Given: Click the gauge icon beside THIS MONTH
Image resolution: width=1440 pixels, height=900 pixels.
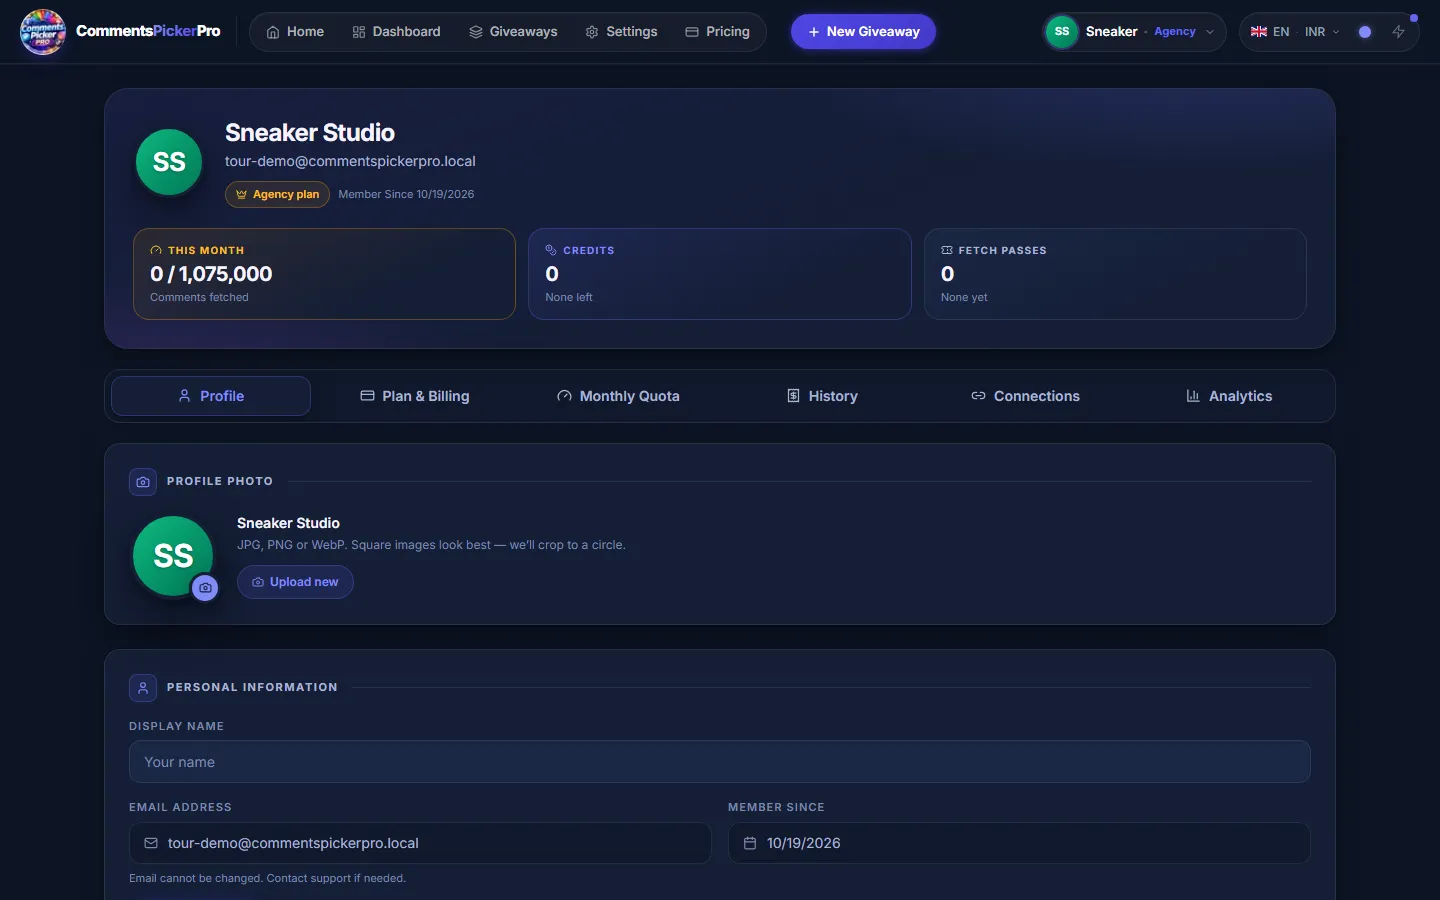Looking at the screenshot, I should tap(156, 250).
